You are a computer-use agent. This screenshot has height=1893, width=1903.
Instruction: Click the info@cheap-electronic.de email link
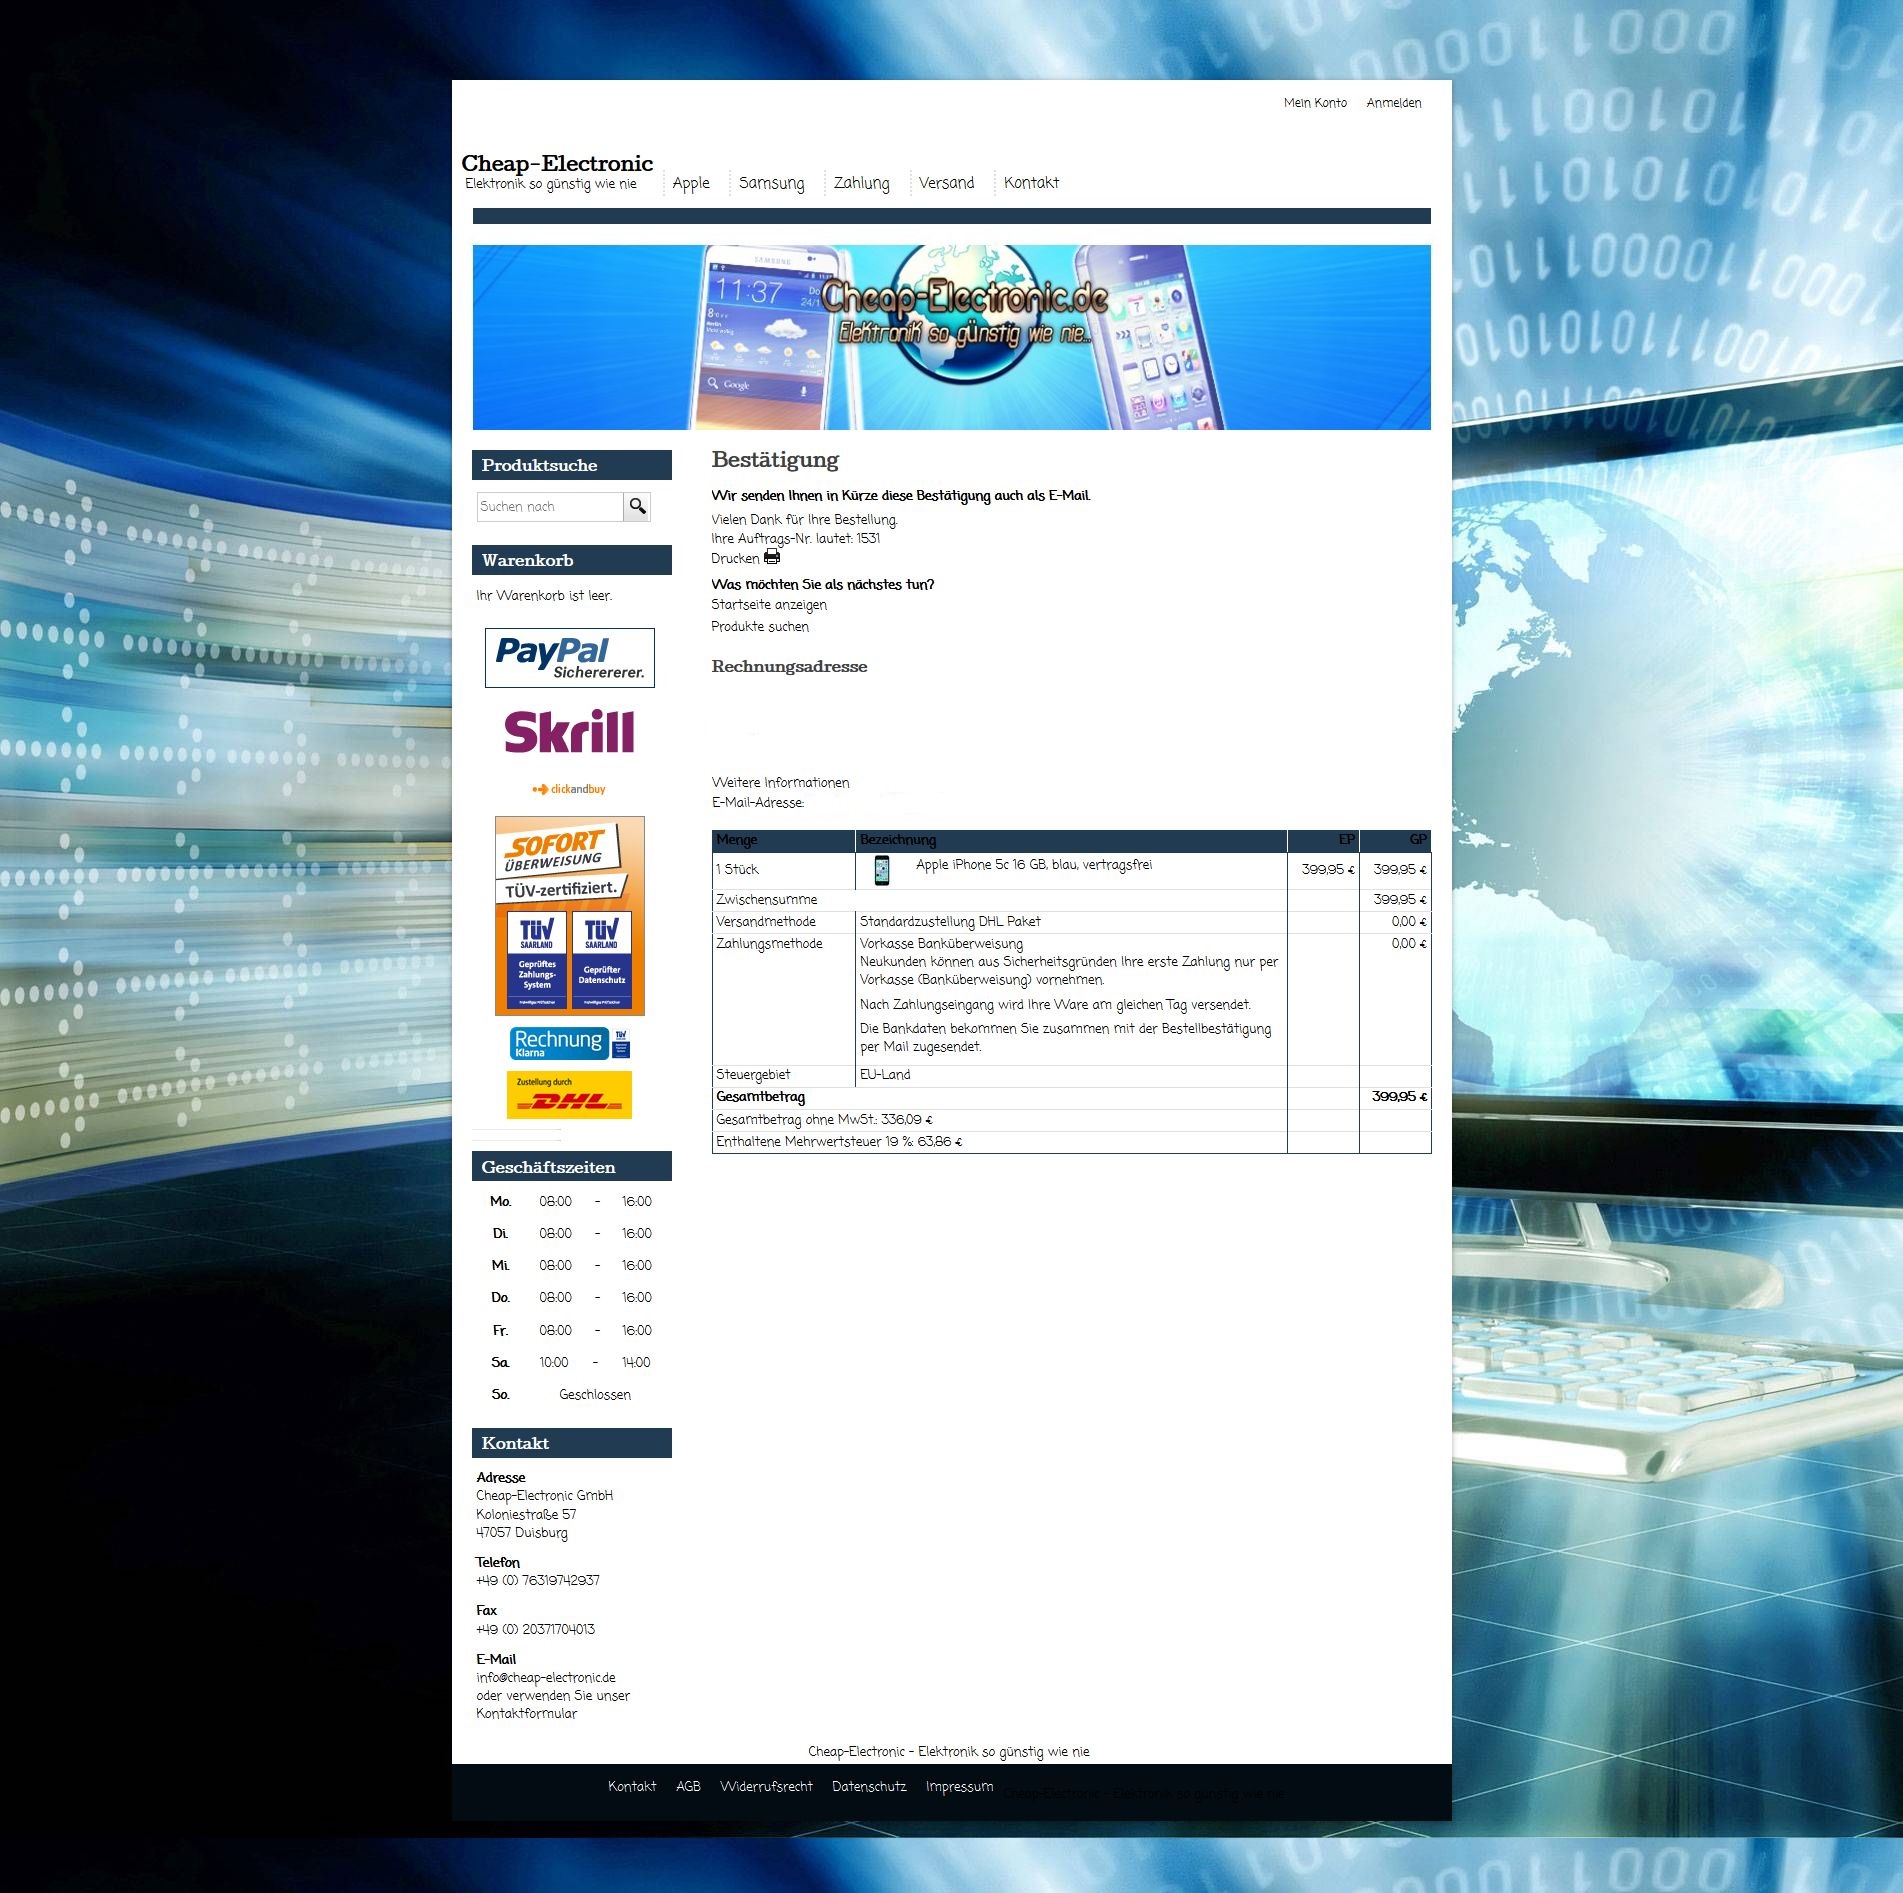pyautogui.click(x=546, y=1678)
